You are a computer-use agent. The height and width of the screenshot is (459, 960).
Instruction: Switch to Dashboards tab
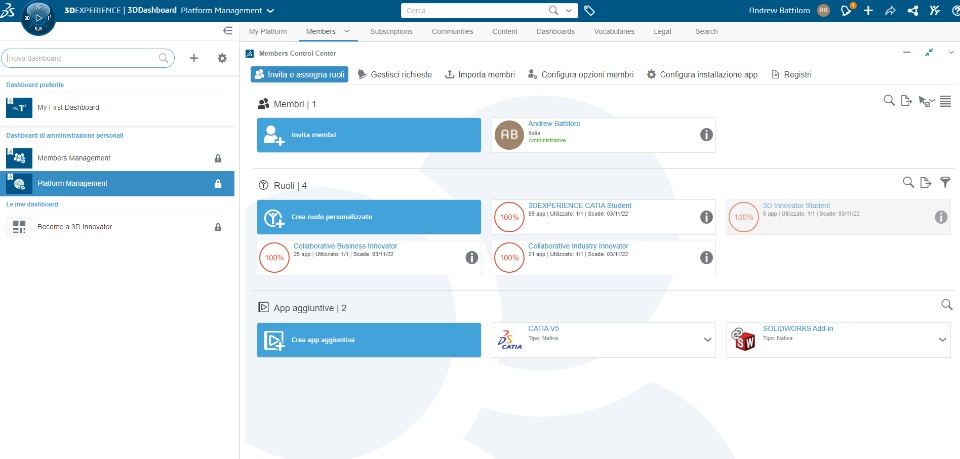pyautogui.click(x=555, y=31)
